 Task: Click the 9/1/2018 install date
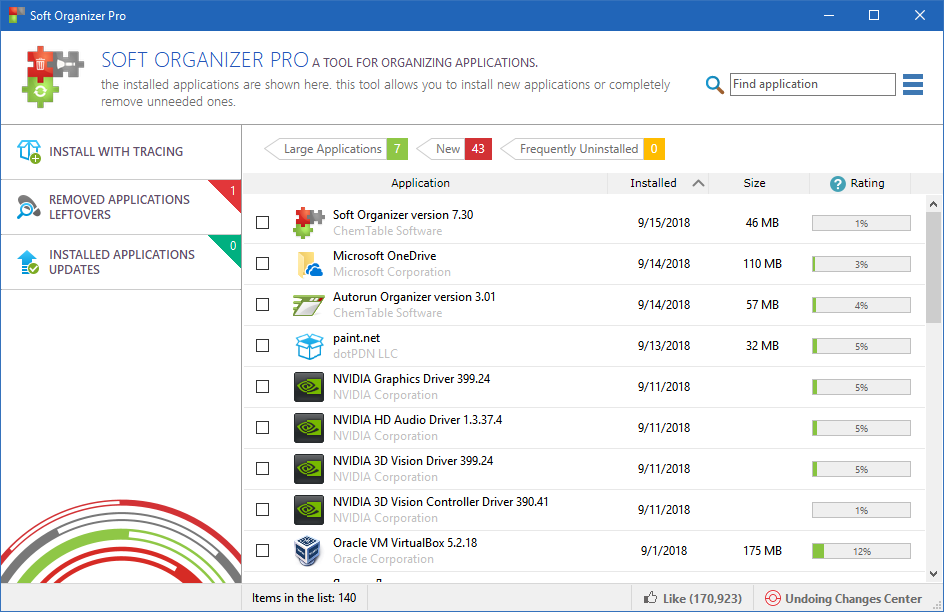[664, 551]
